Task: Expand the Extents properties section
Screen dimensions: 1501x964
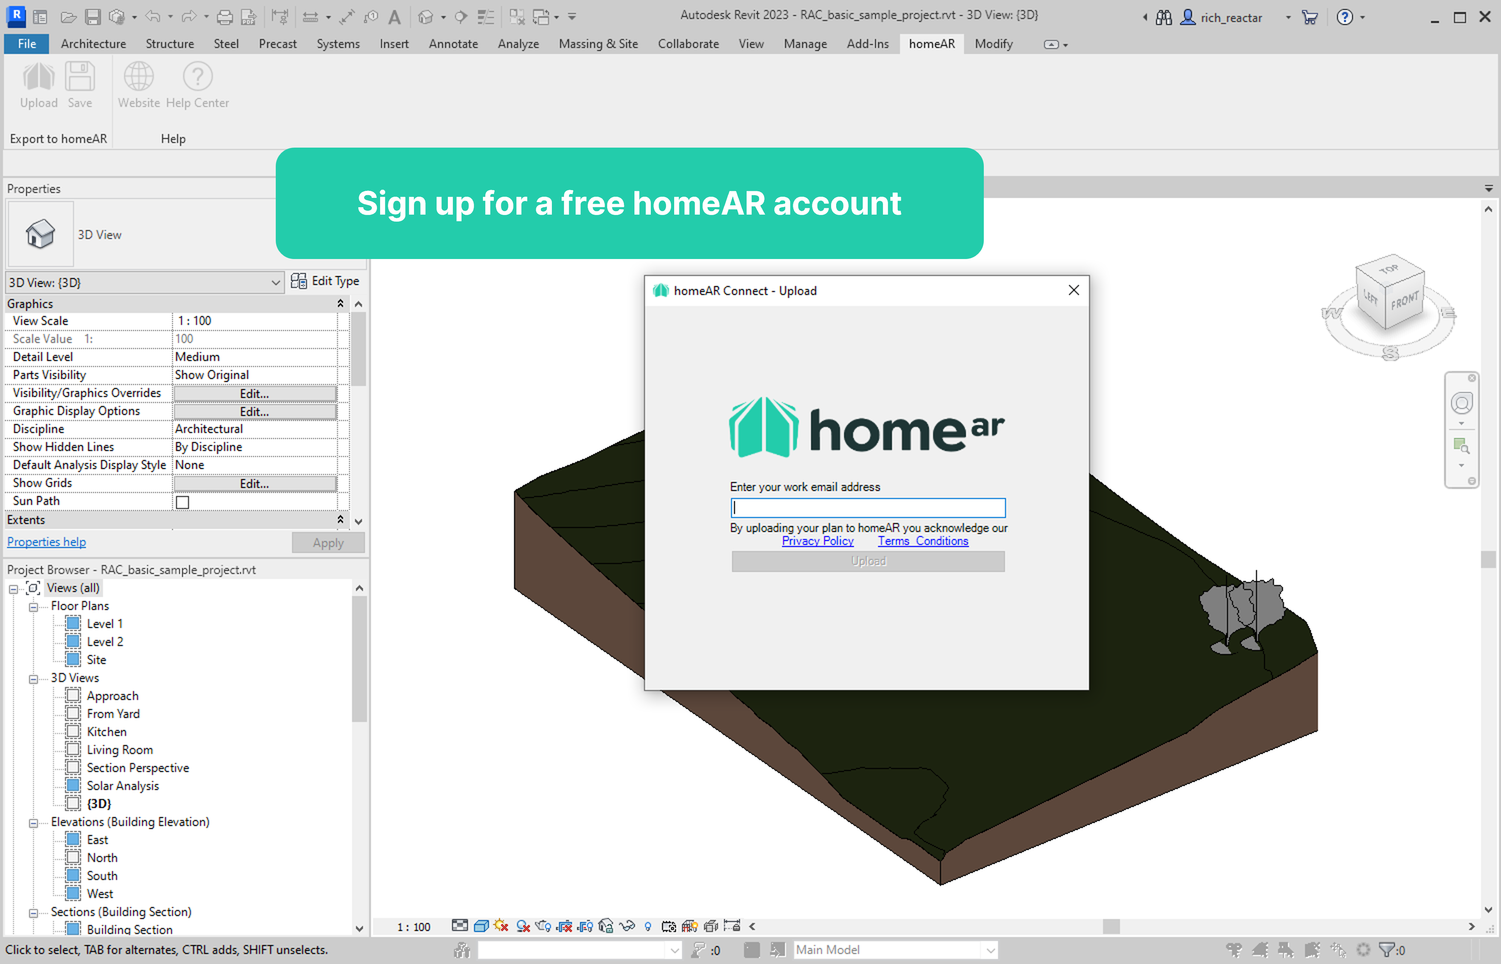Action: (x=340, y=520)
